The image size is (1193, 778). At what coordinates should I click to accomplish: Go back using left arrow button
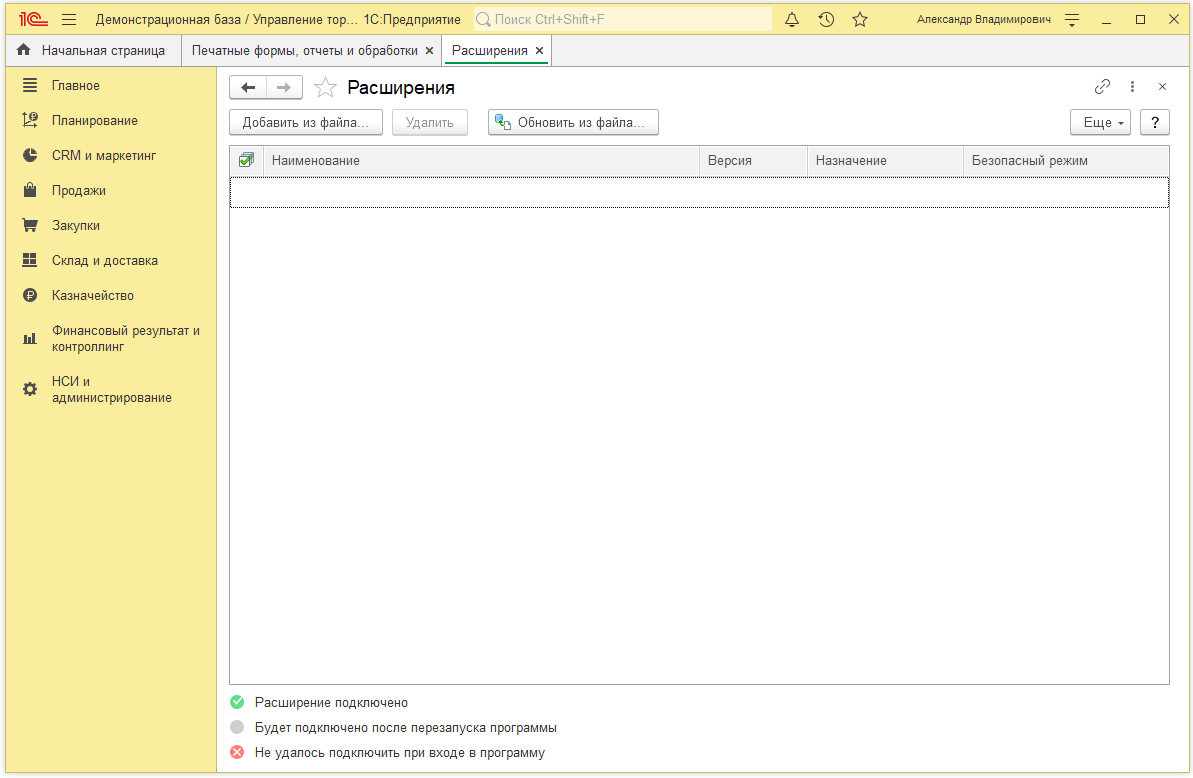(248, 88)
